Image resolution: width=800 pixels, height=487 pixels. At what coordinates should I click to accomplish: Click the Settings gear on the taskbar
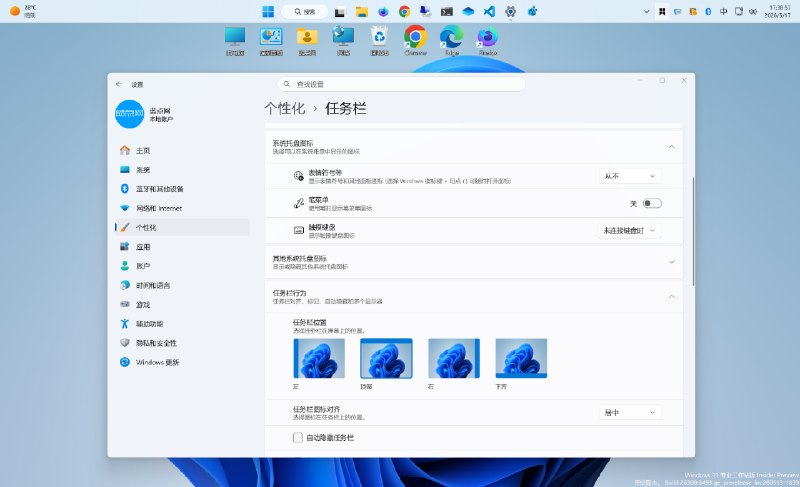click(x=511, y=11)
